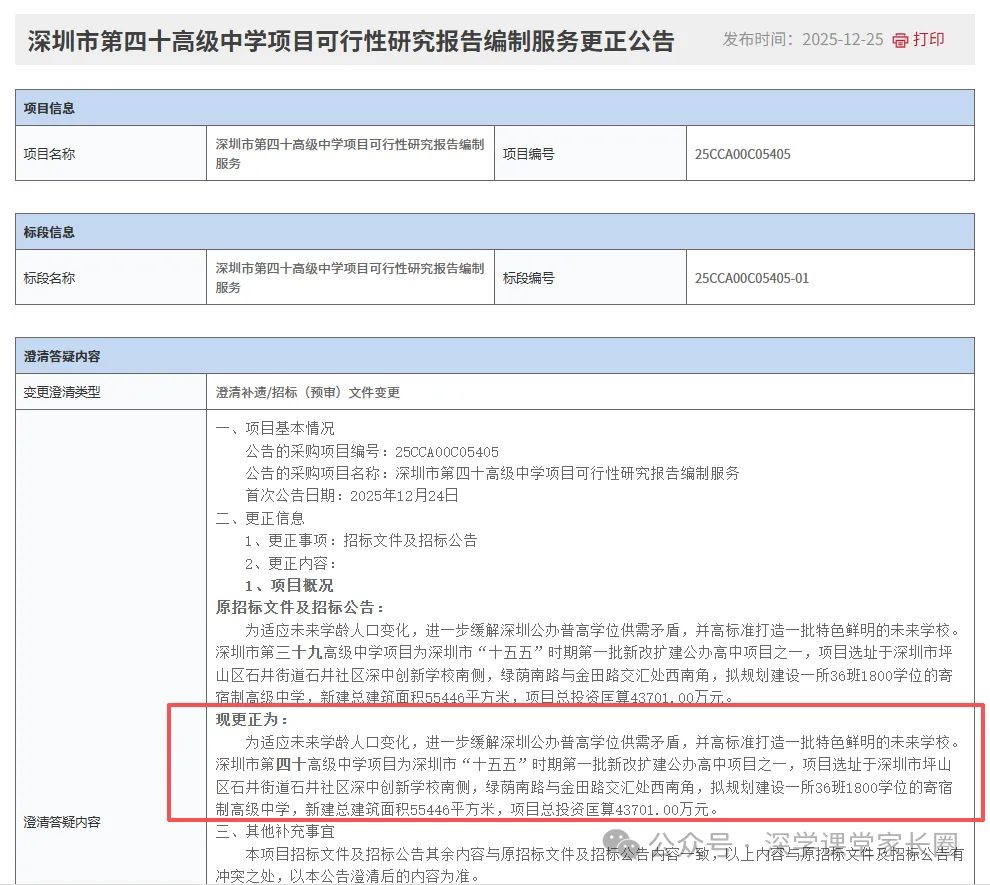Click the 一、项目基本情况 heading
990x885 pixels.
275,429
